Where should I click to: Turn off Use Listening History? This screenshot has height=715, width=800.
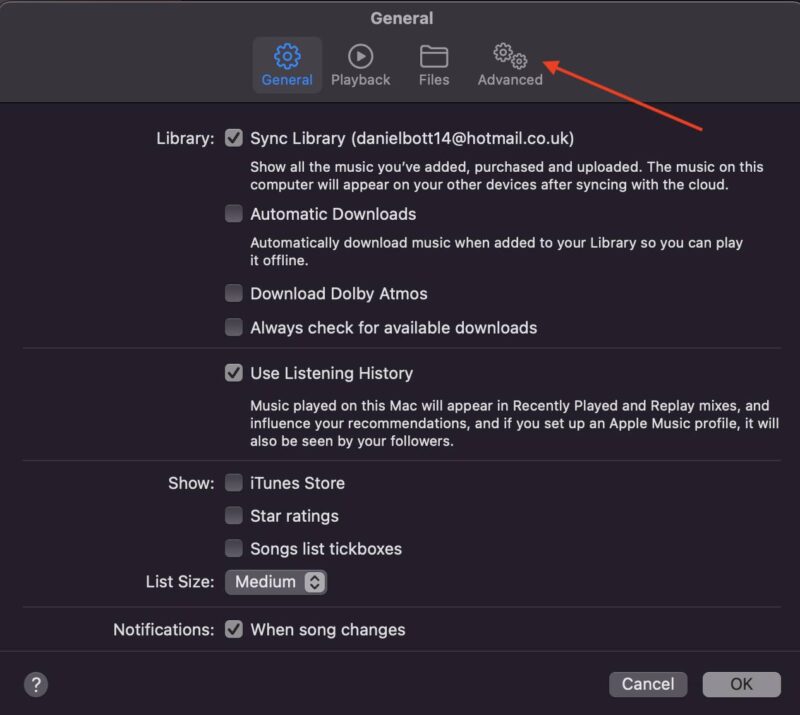(234, 373)
